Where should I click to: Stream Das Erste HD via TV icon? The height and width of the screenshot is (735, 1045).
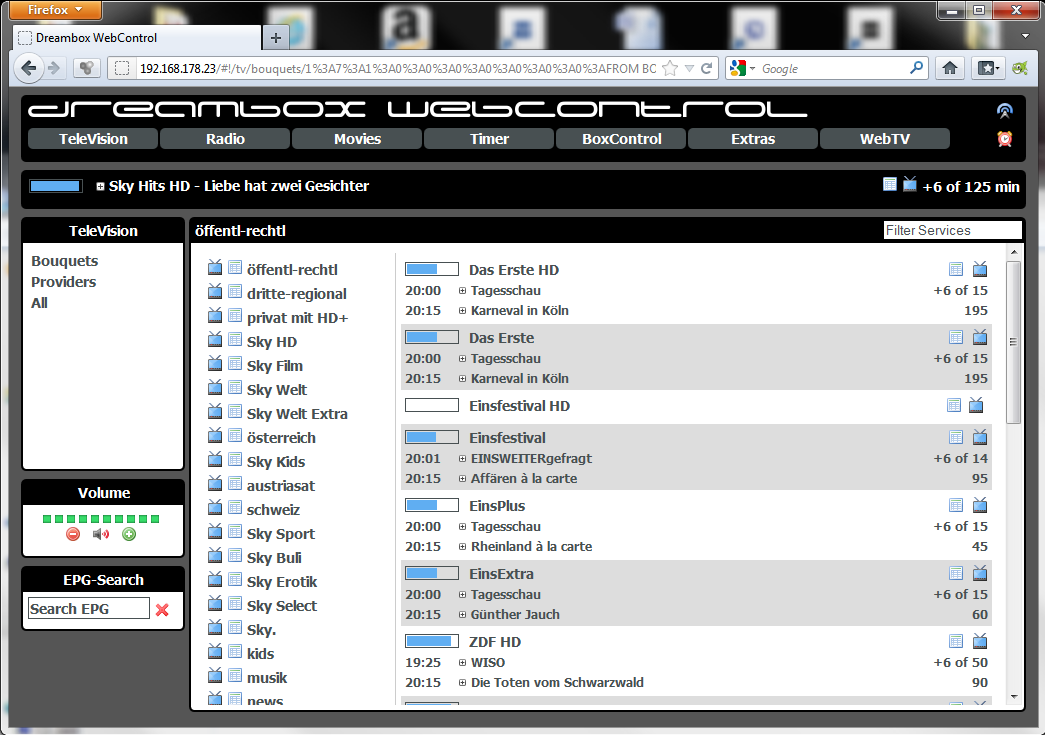click(x=980, y=269)
